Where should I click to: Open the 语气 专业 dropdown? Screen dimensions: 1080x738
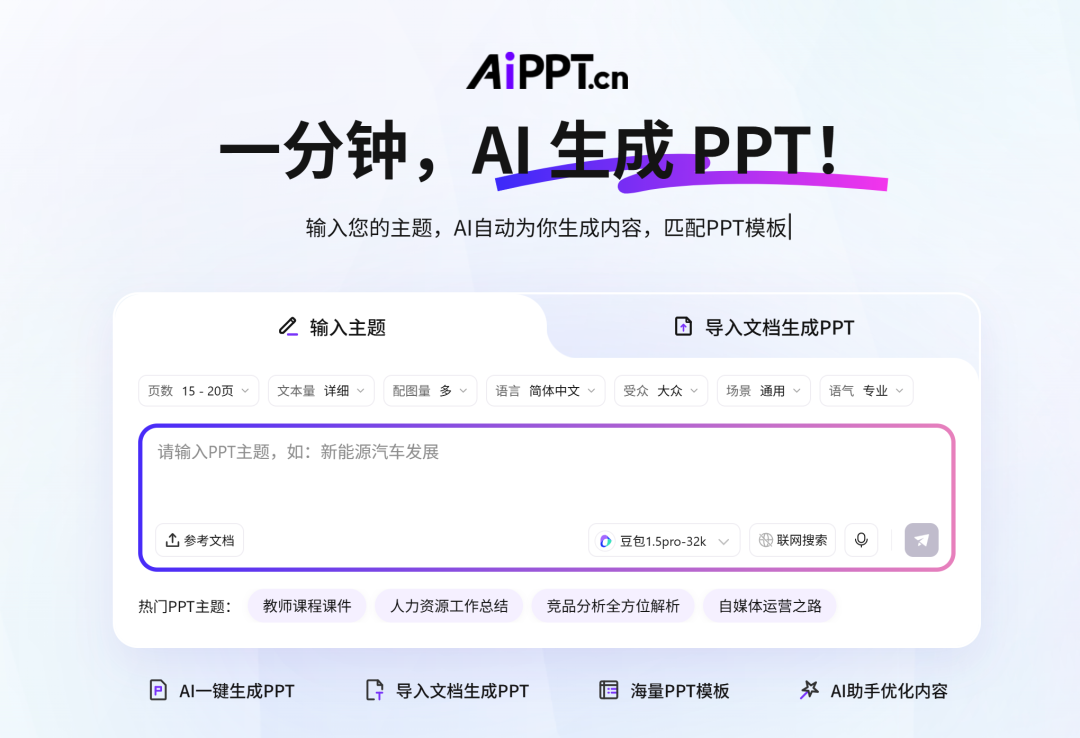866,391
